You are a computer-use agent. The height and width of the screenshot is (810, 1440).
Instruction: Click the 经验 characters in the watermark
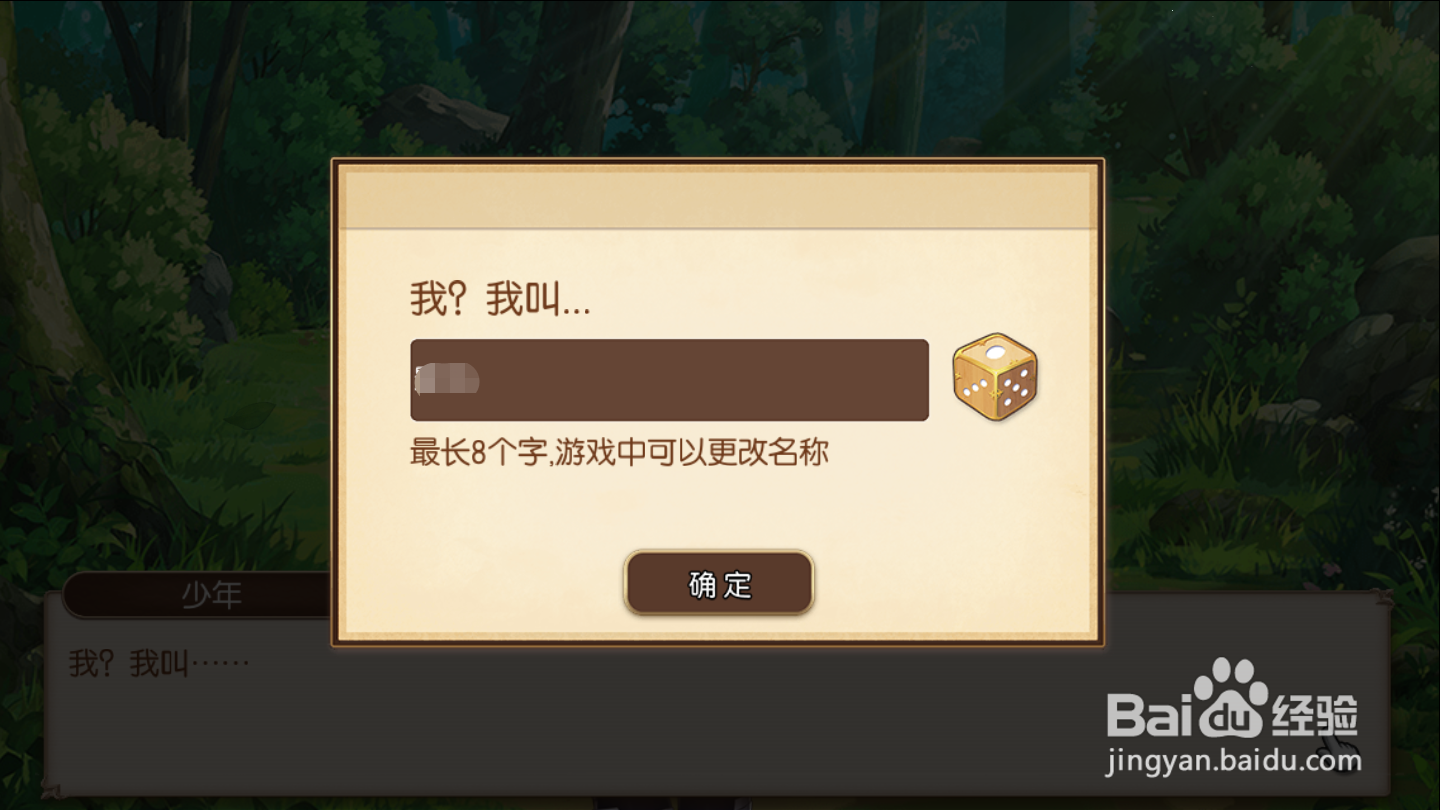point(1316,714)
